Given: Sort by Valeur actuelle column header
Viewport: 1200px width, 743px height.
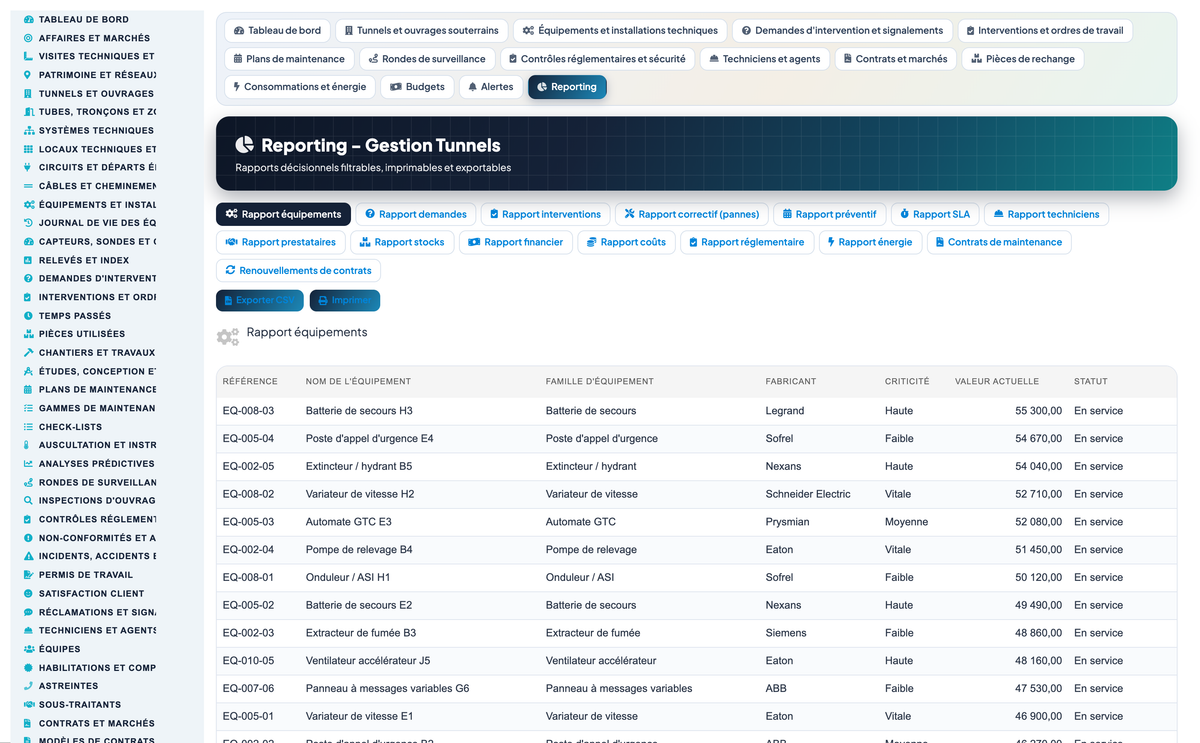Looking at the screenshot, I should click(x=997, y=381).
